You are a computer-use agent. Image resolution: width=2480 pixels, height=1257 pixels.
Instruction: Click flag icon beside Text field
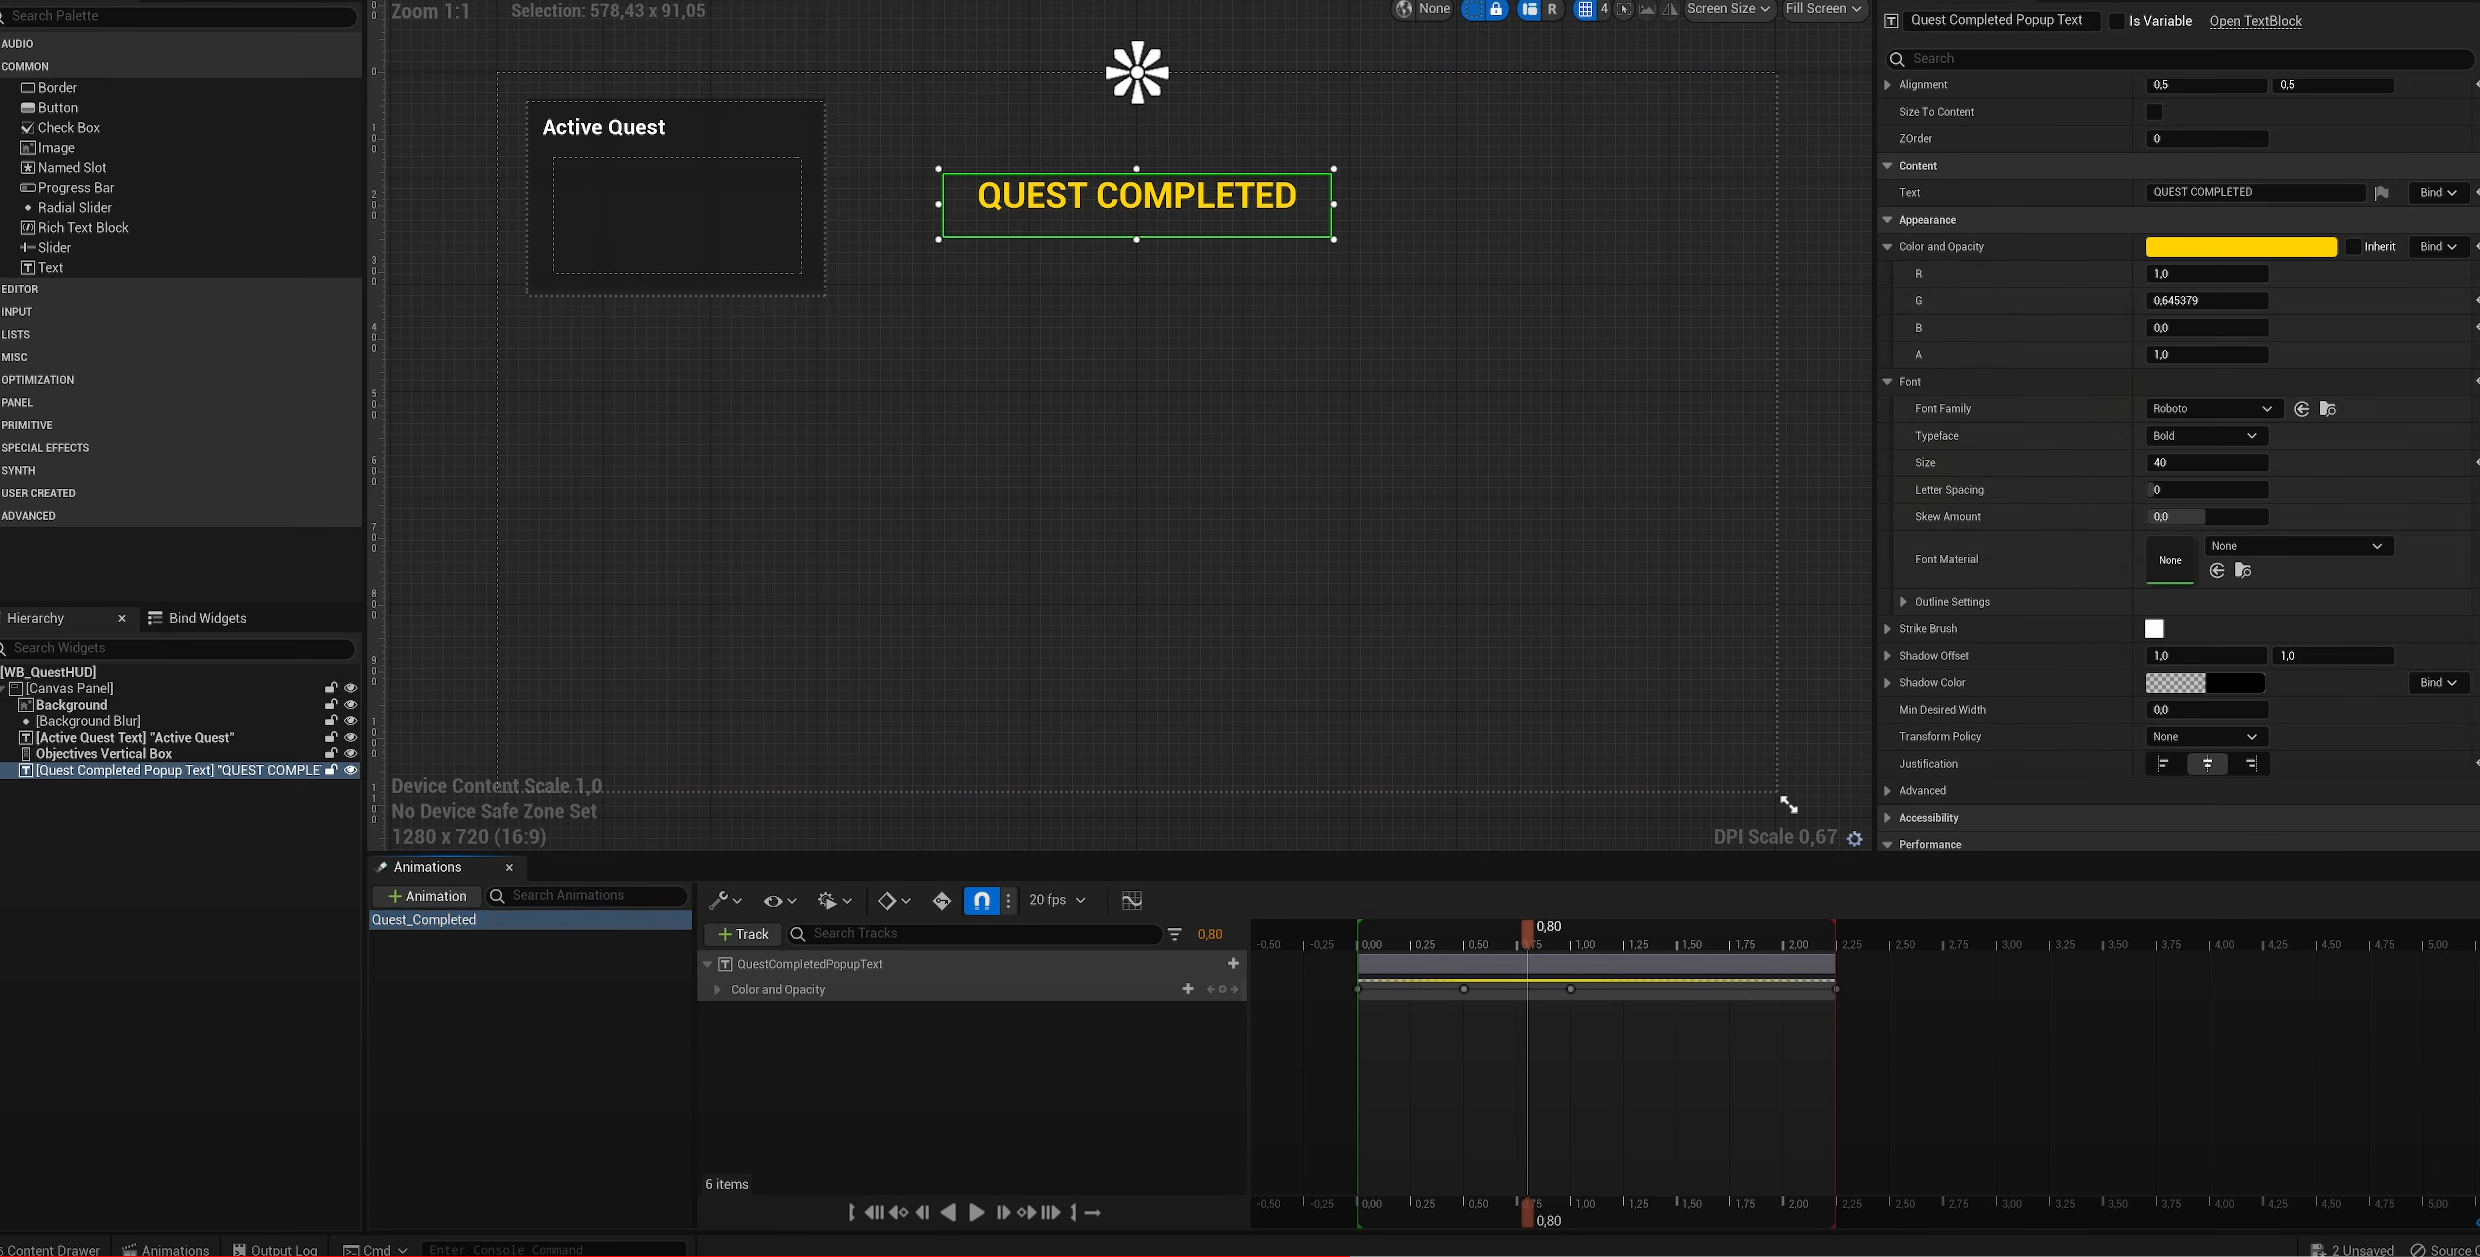point(2382,193)
